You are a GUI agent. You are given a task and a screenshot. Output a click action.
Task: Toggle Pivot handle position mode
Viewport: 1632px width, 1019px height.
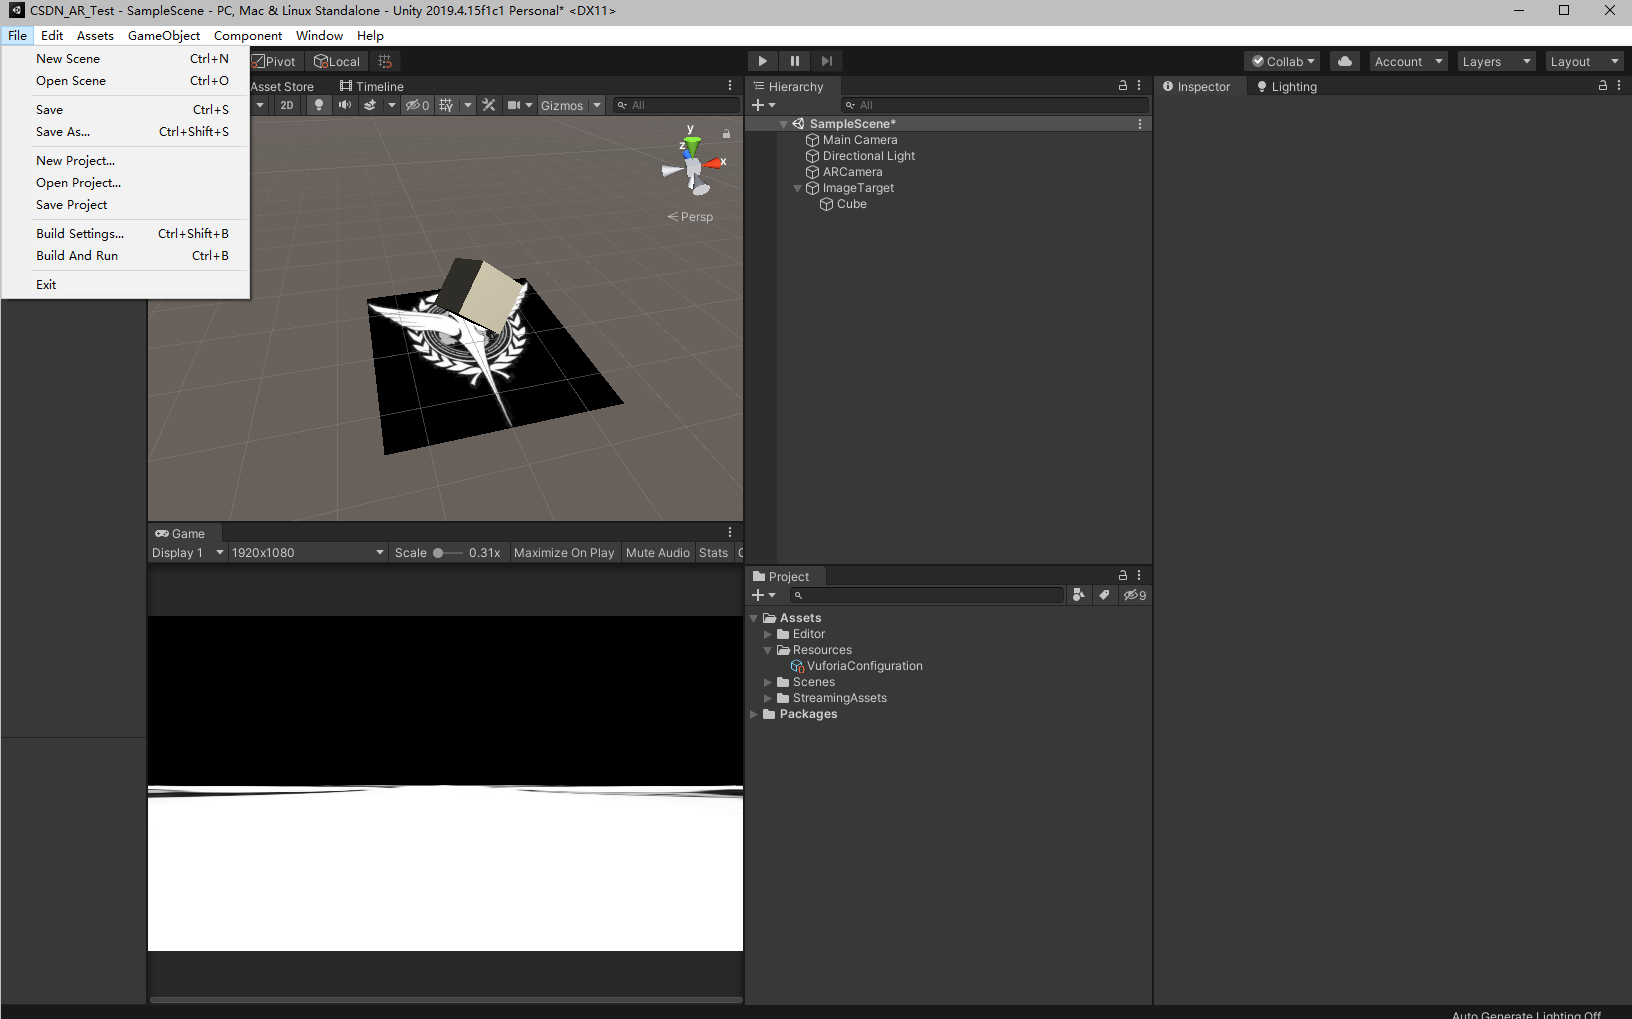coord(274,61)
